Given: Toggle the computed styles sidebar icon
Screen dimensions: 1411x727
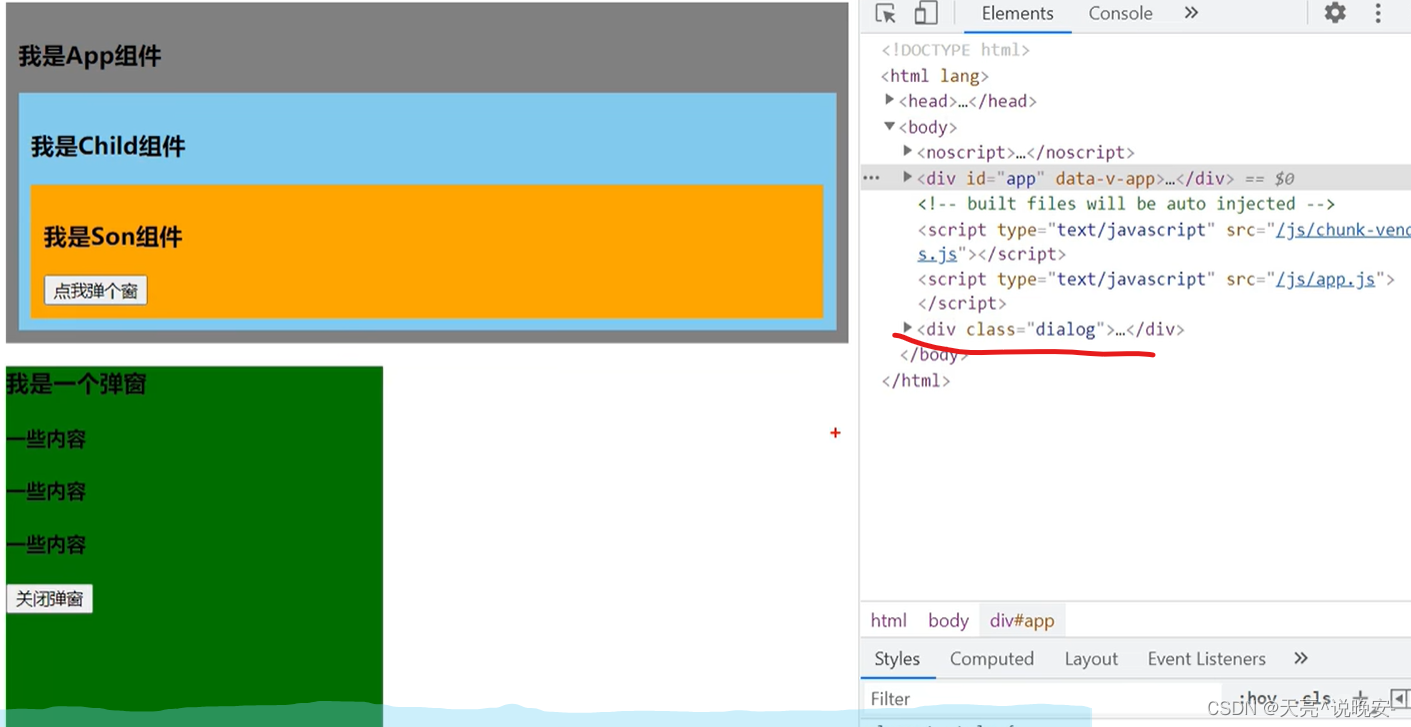Looking at the screenshot, I should coord(1399,698).
